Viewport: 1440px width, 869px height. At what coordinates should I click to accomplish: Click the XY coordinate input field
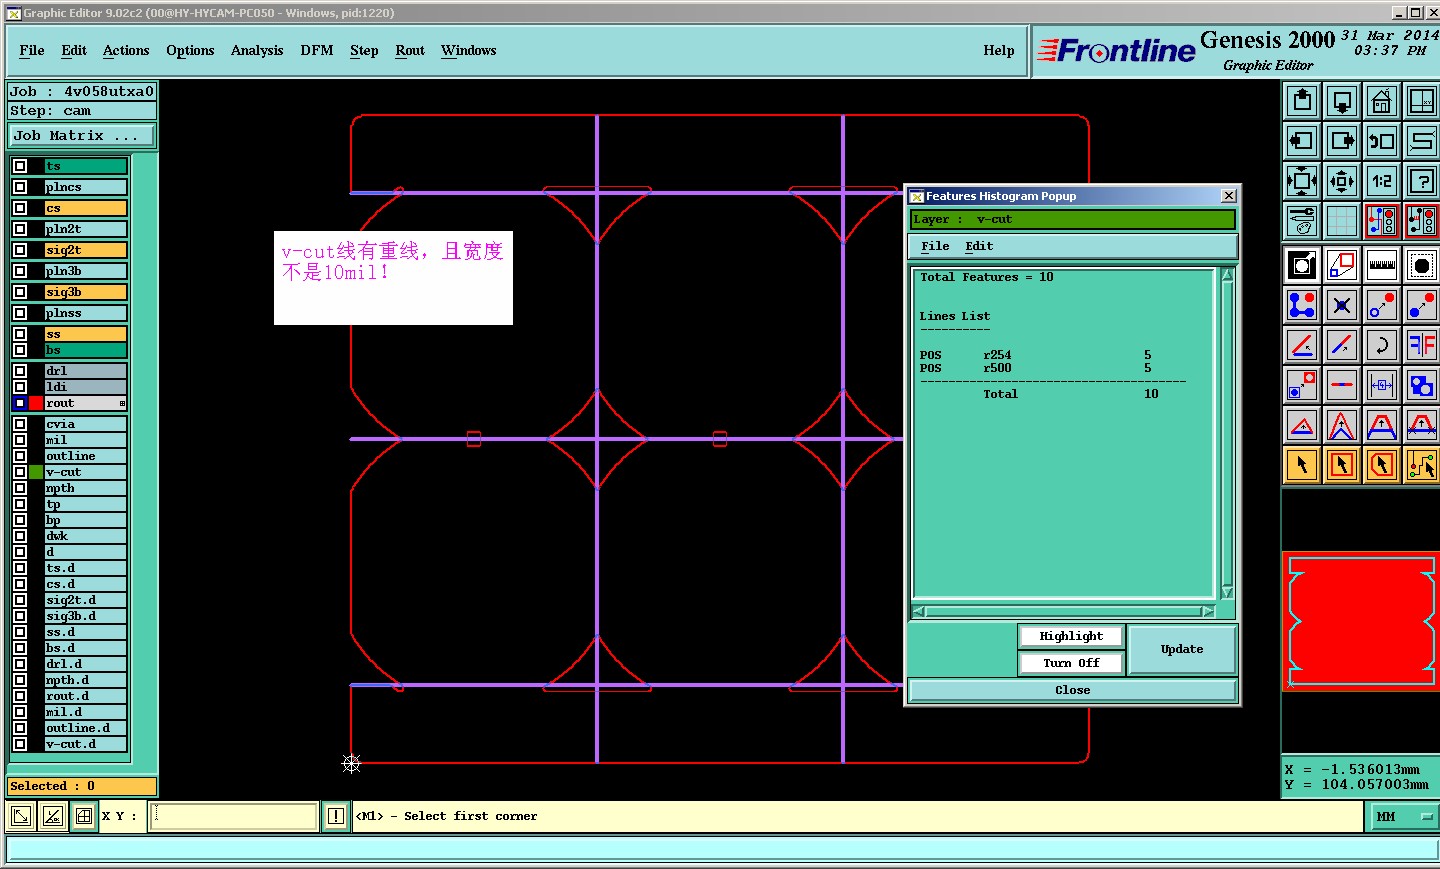coord(234,816)
